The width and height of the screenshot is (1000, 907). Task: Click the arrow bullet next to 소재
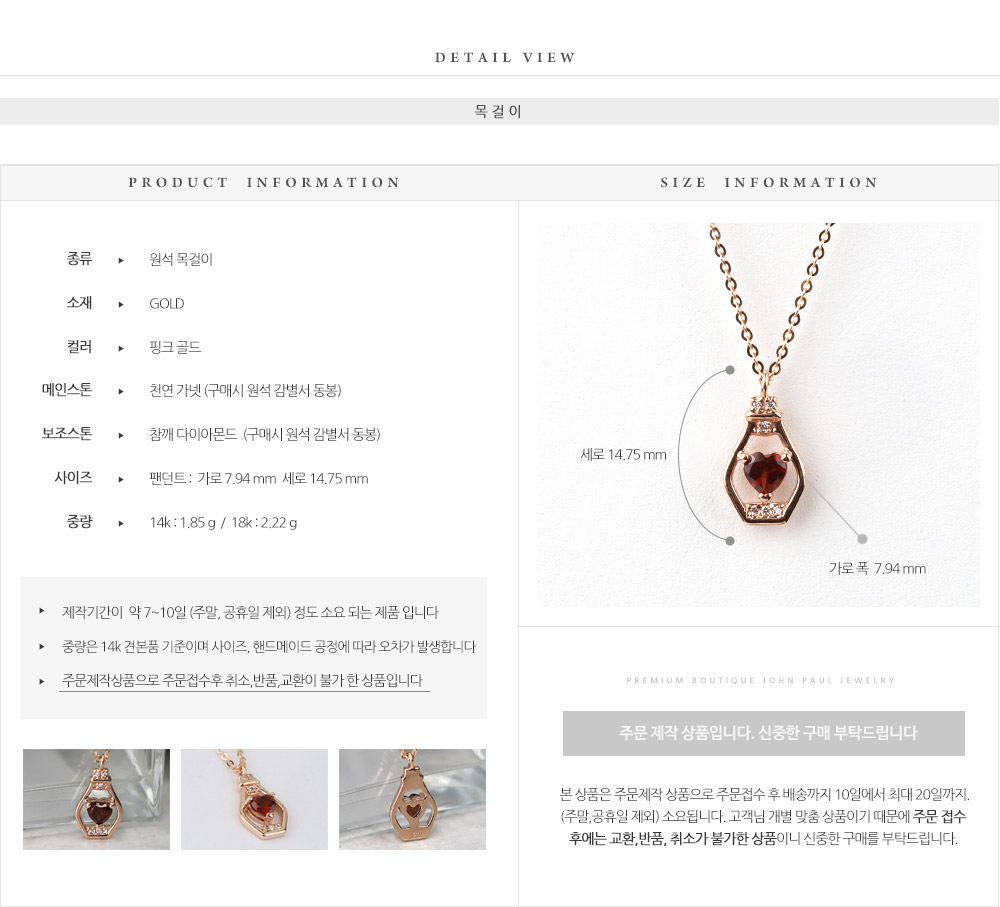121,304
